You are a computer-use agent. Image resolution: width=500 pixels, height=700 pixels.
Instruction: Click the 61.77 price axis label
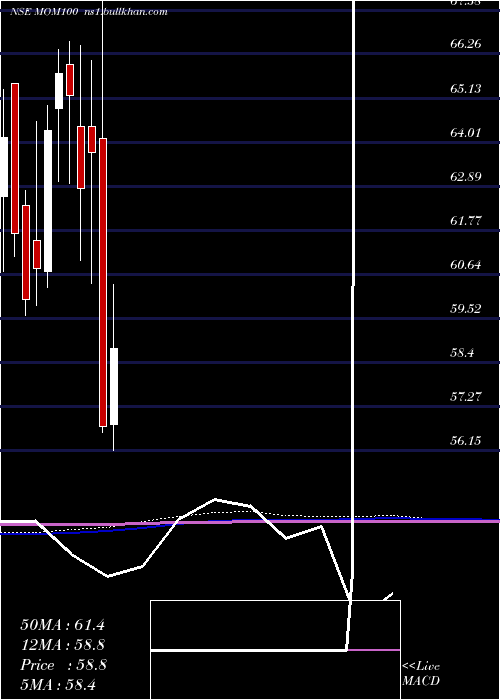pyautogui.click(x=466, y=220)
